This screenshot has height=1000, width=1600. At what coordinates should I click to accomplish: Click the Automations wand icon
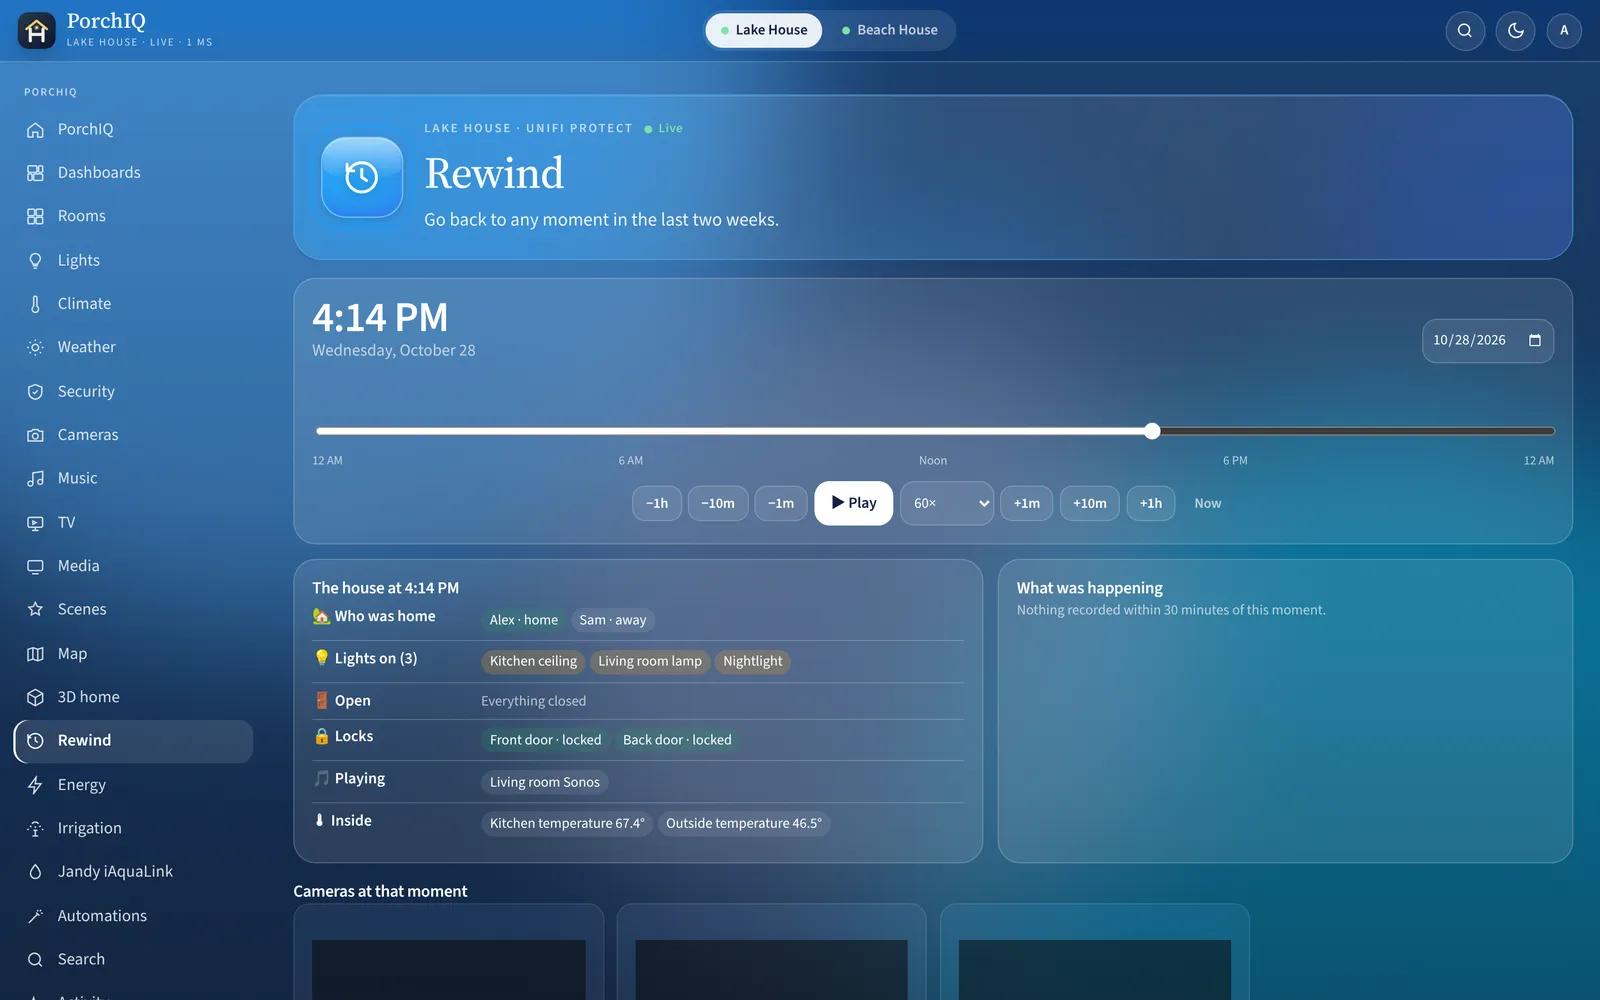35,916
